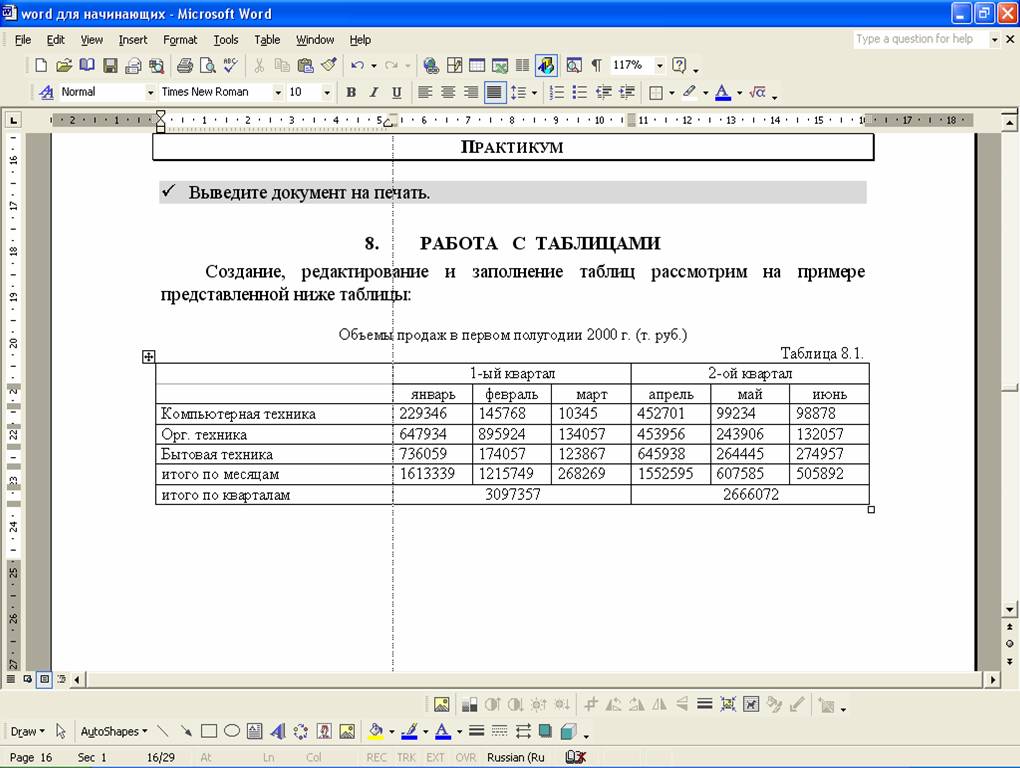Image resolution: width=1020 pixels, height=768 pixels.
Task: Insert diagram or organization chart
Action: (301, 732)
